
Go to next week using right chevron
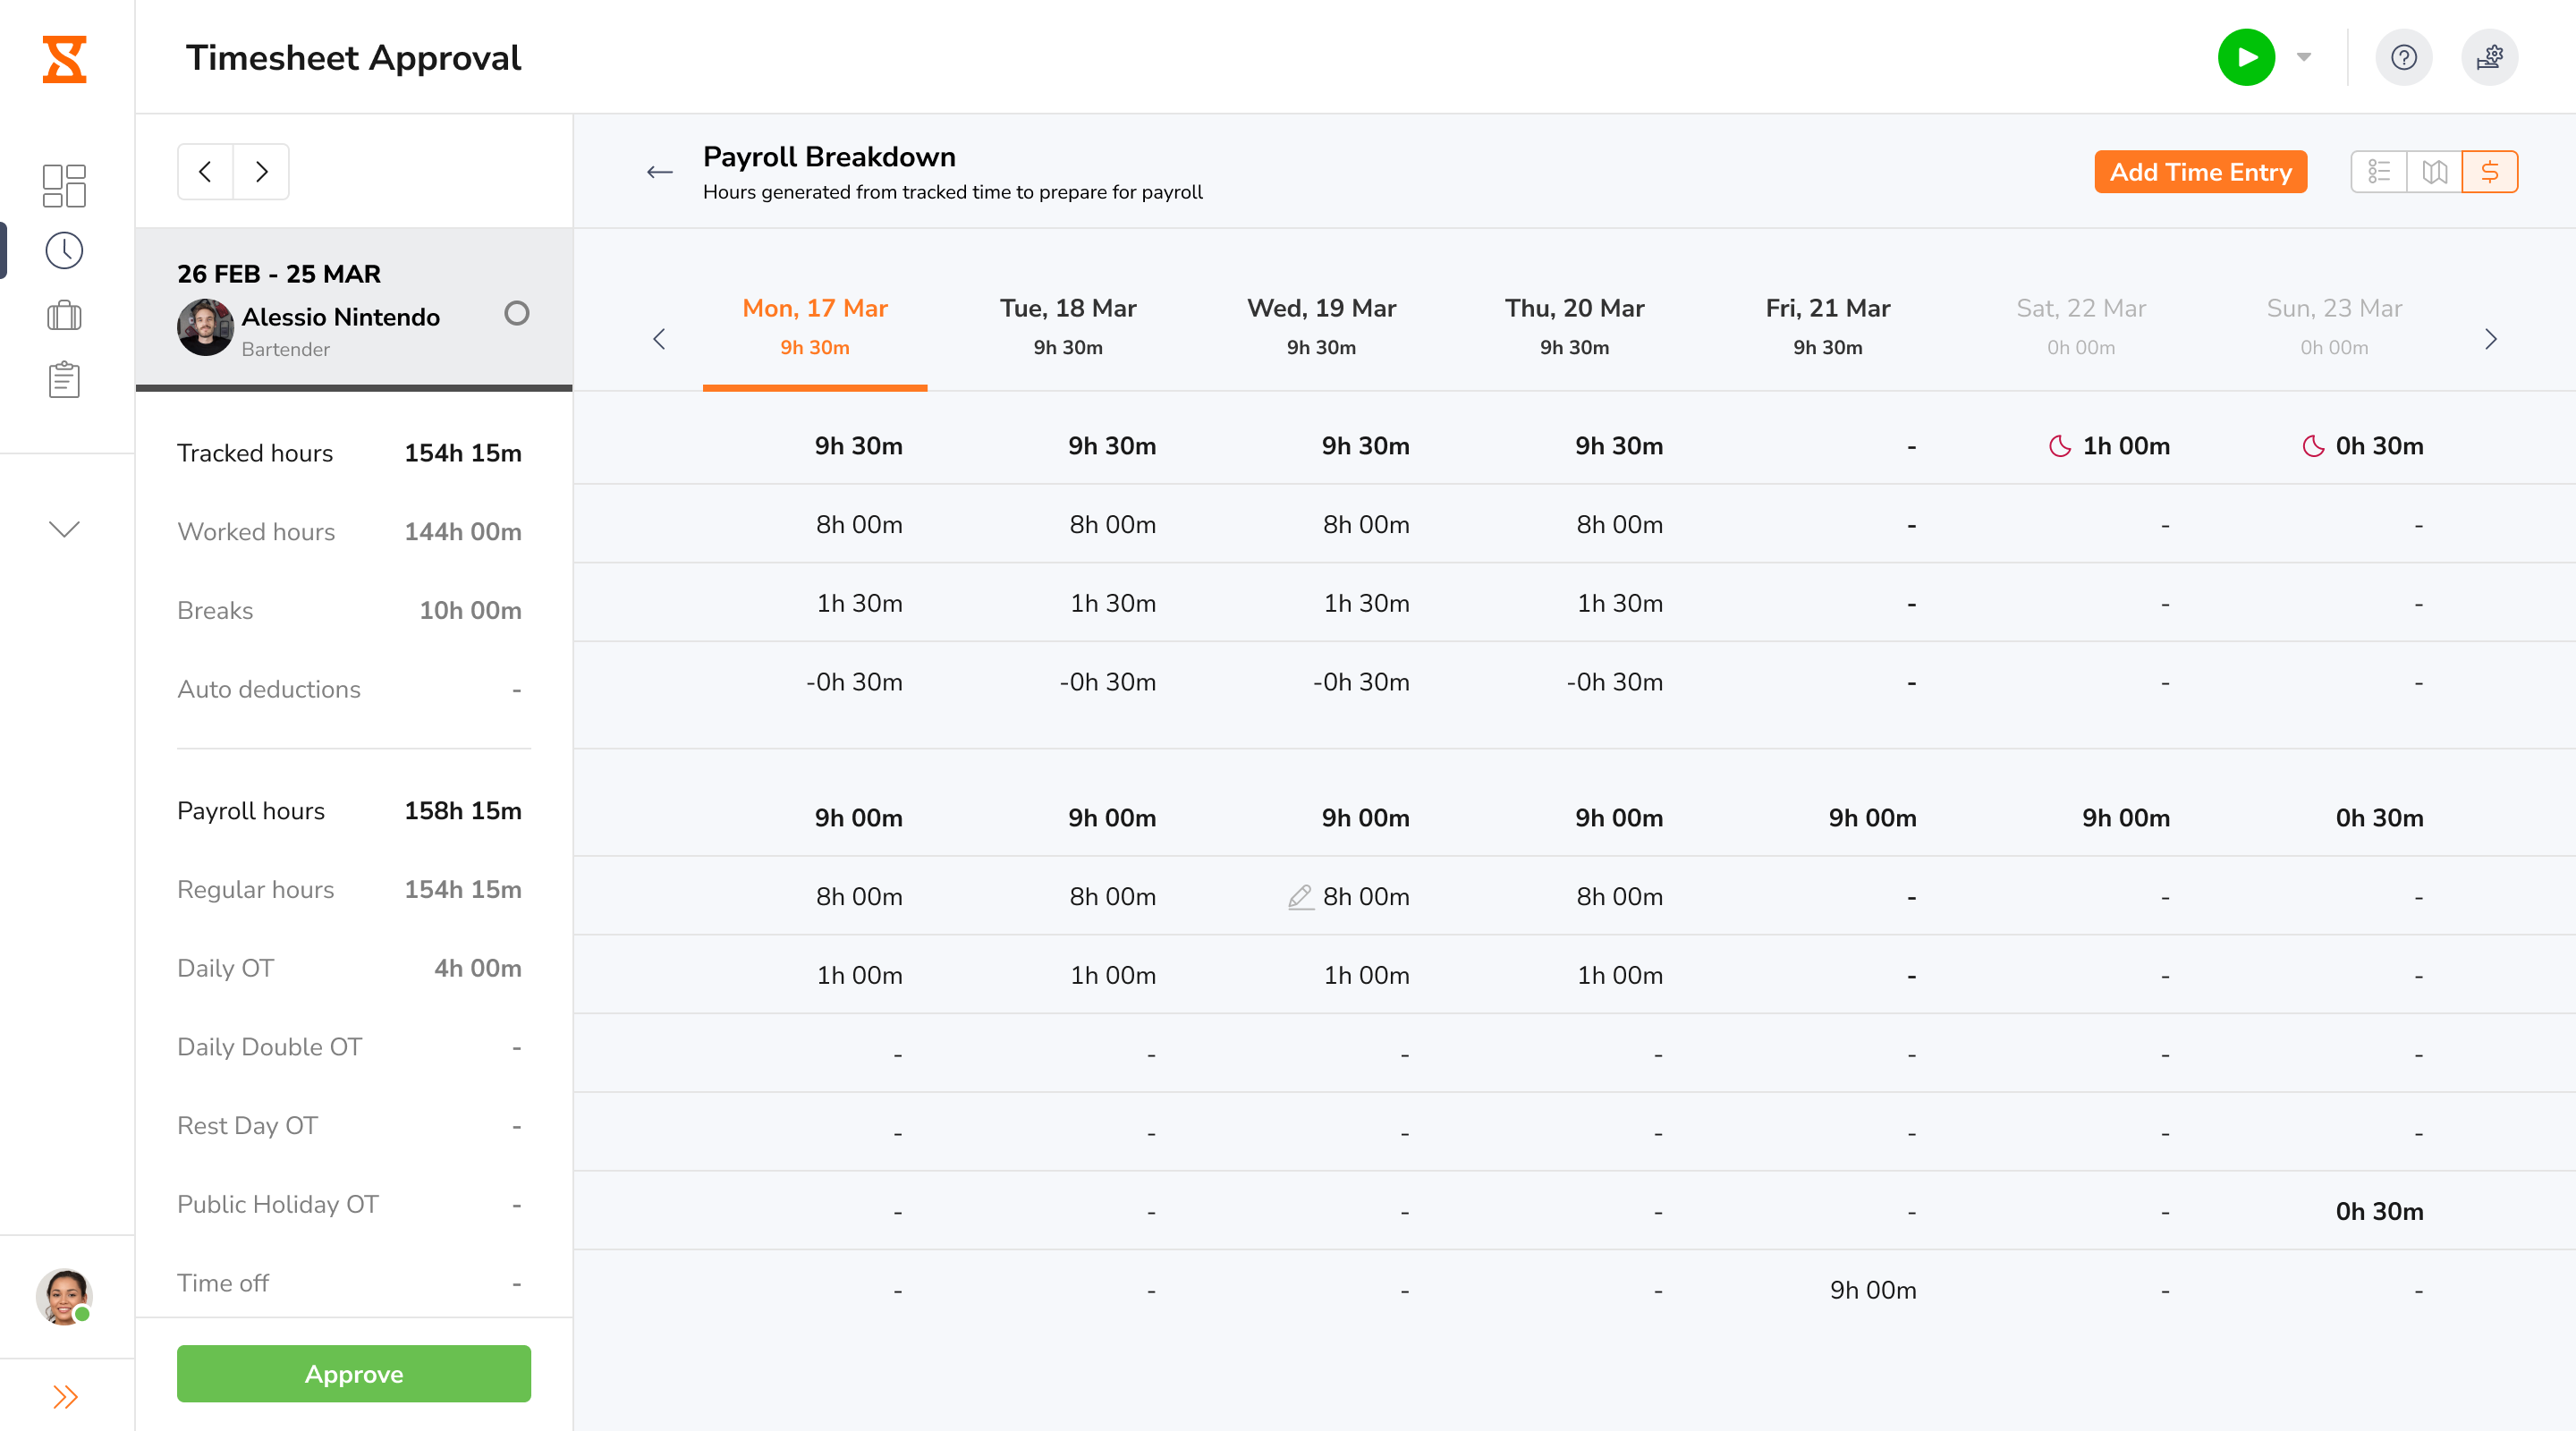pyautogui.click(x=2490, y=339)
